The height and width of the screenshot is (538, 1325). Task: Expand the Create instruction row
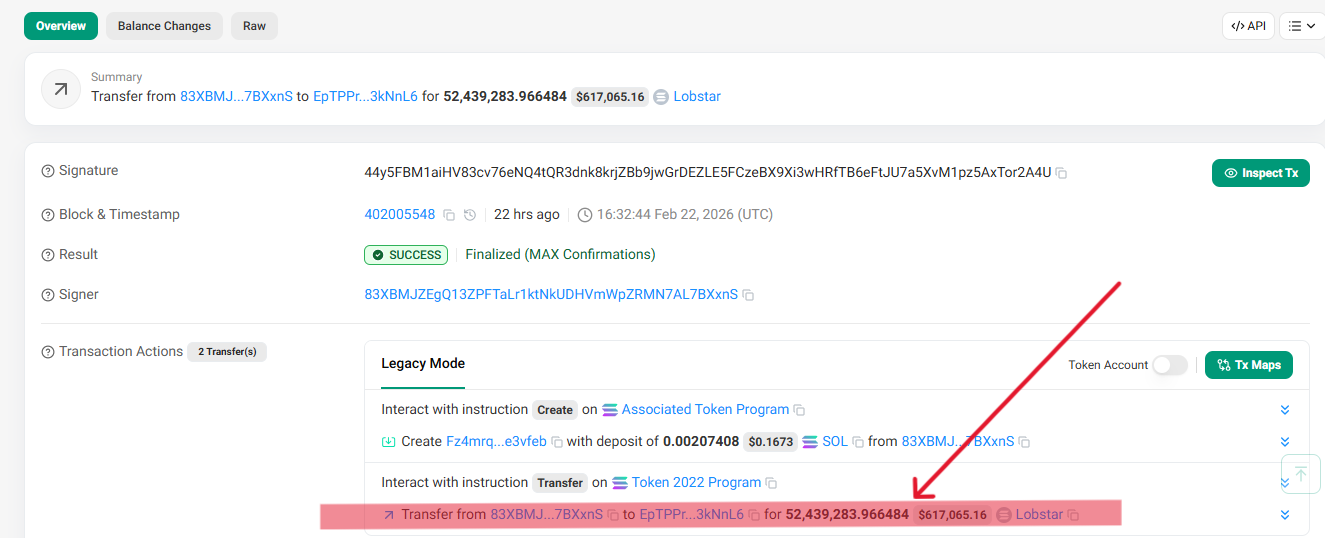click(x=1285, y=410)
